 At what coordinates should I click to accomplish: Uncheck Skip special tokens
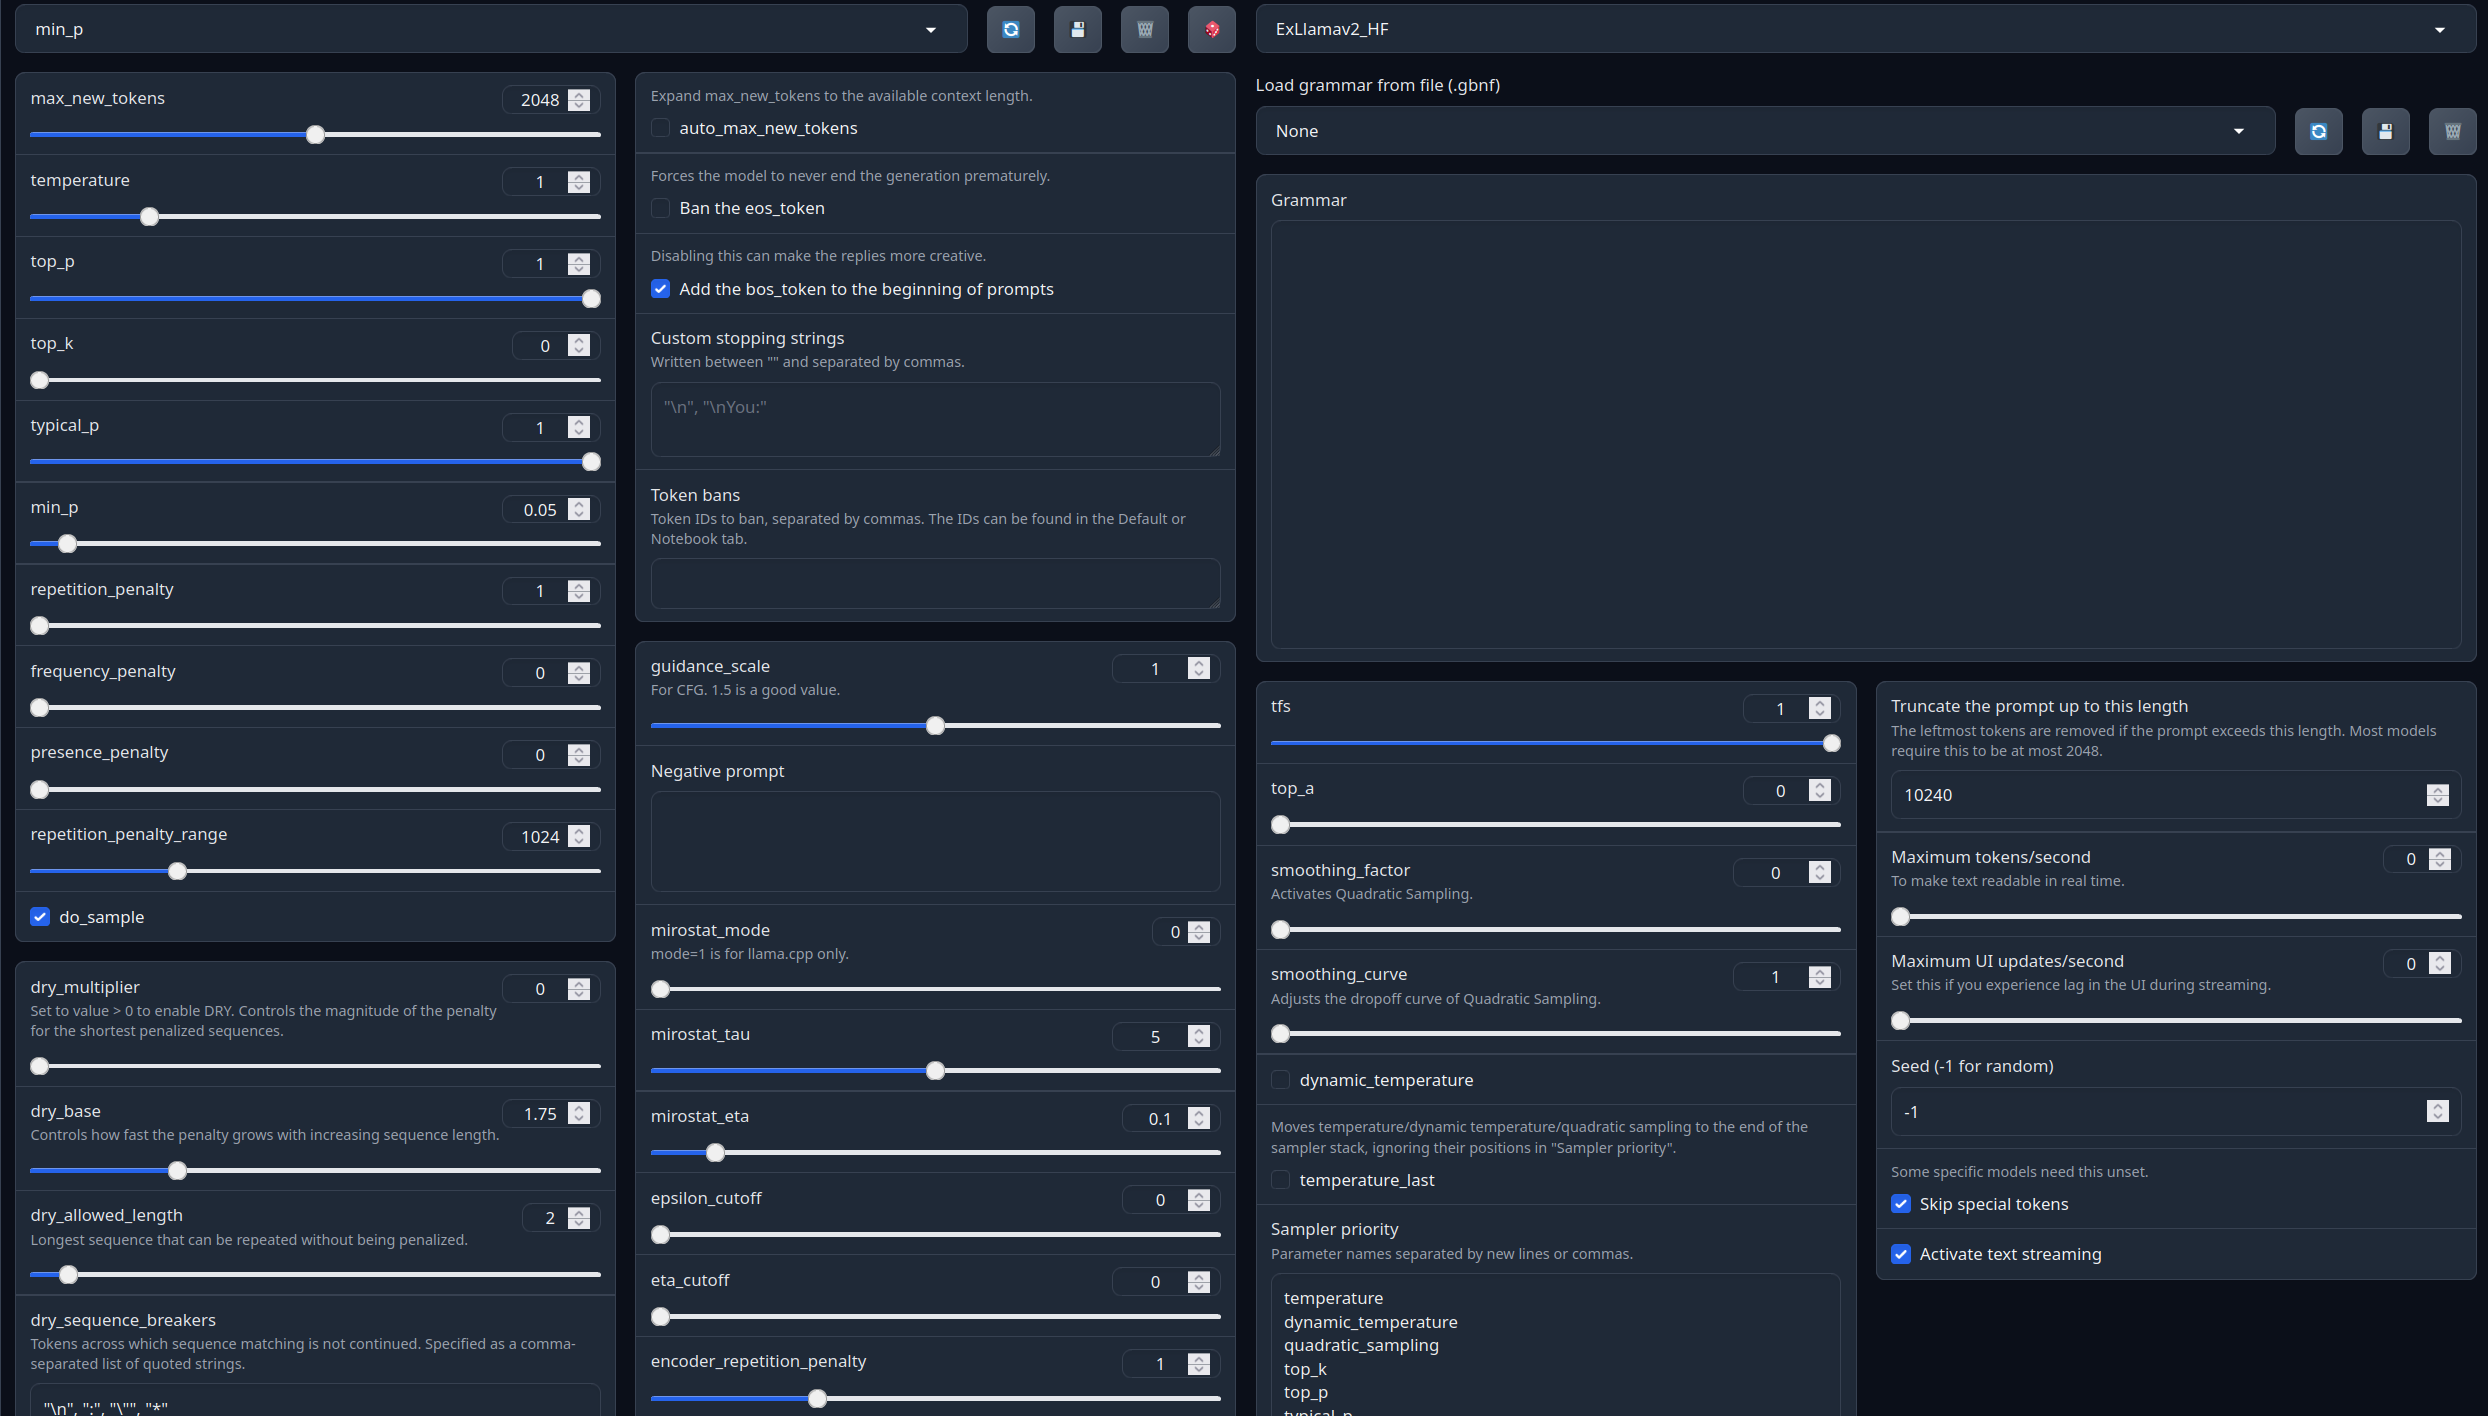point(1901,1204)
